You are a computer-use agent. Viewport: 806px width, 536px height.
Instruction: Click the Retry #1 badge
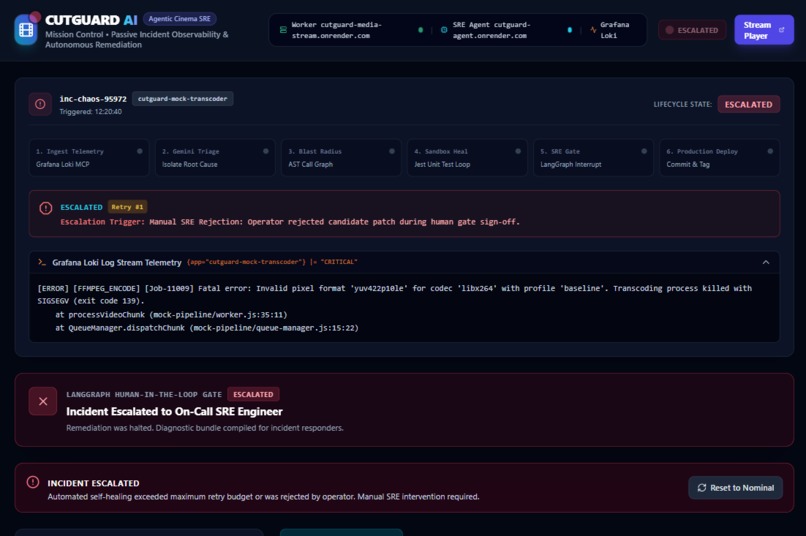click(127, 207)
